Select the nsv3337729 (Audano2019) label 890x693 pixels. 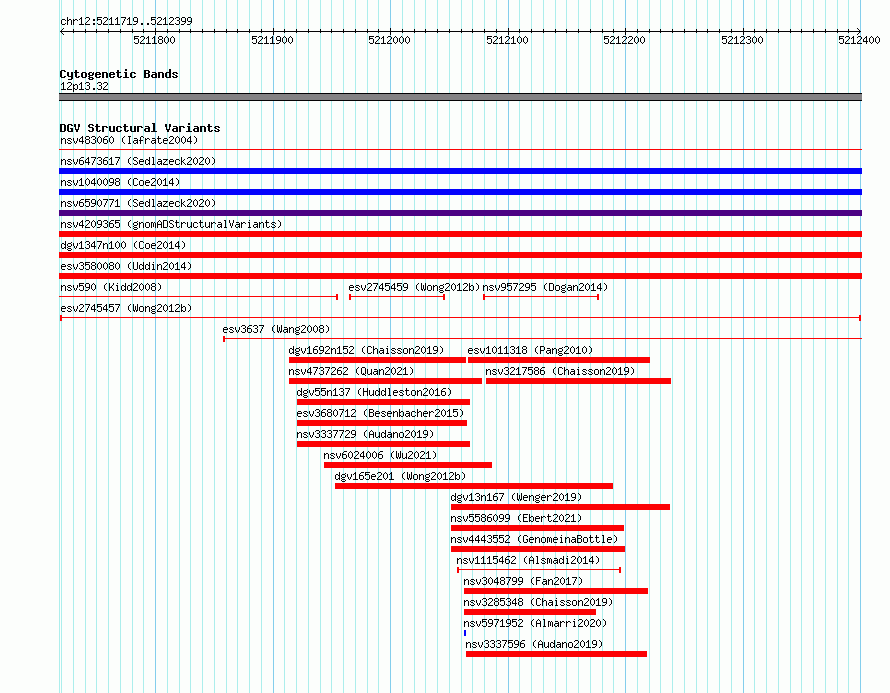(365, 434)
